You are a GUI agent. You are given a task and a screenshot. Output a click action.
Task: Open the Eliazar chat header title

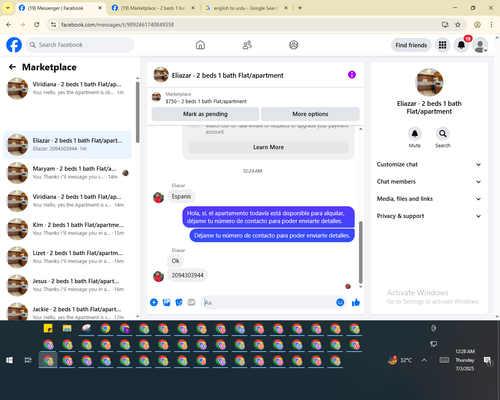point(227,76)
